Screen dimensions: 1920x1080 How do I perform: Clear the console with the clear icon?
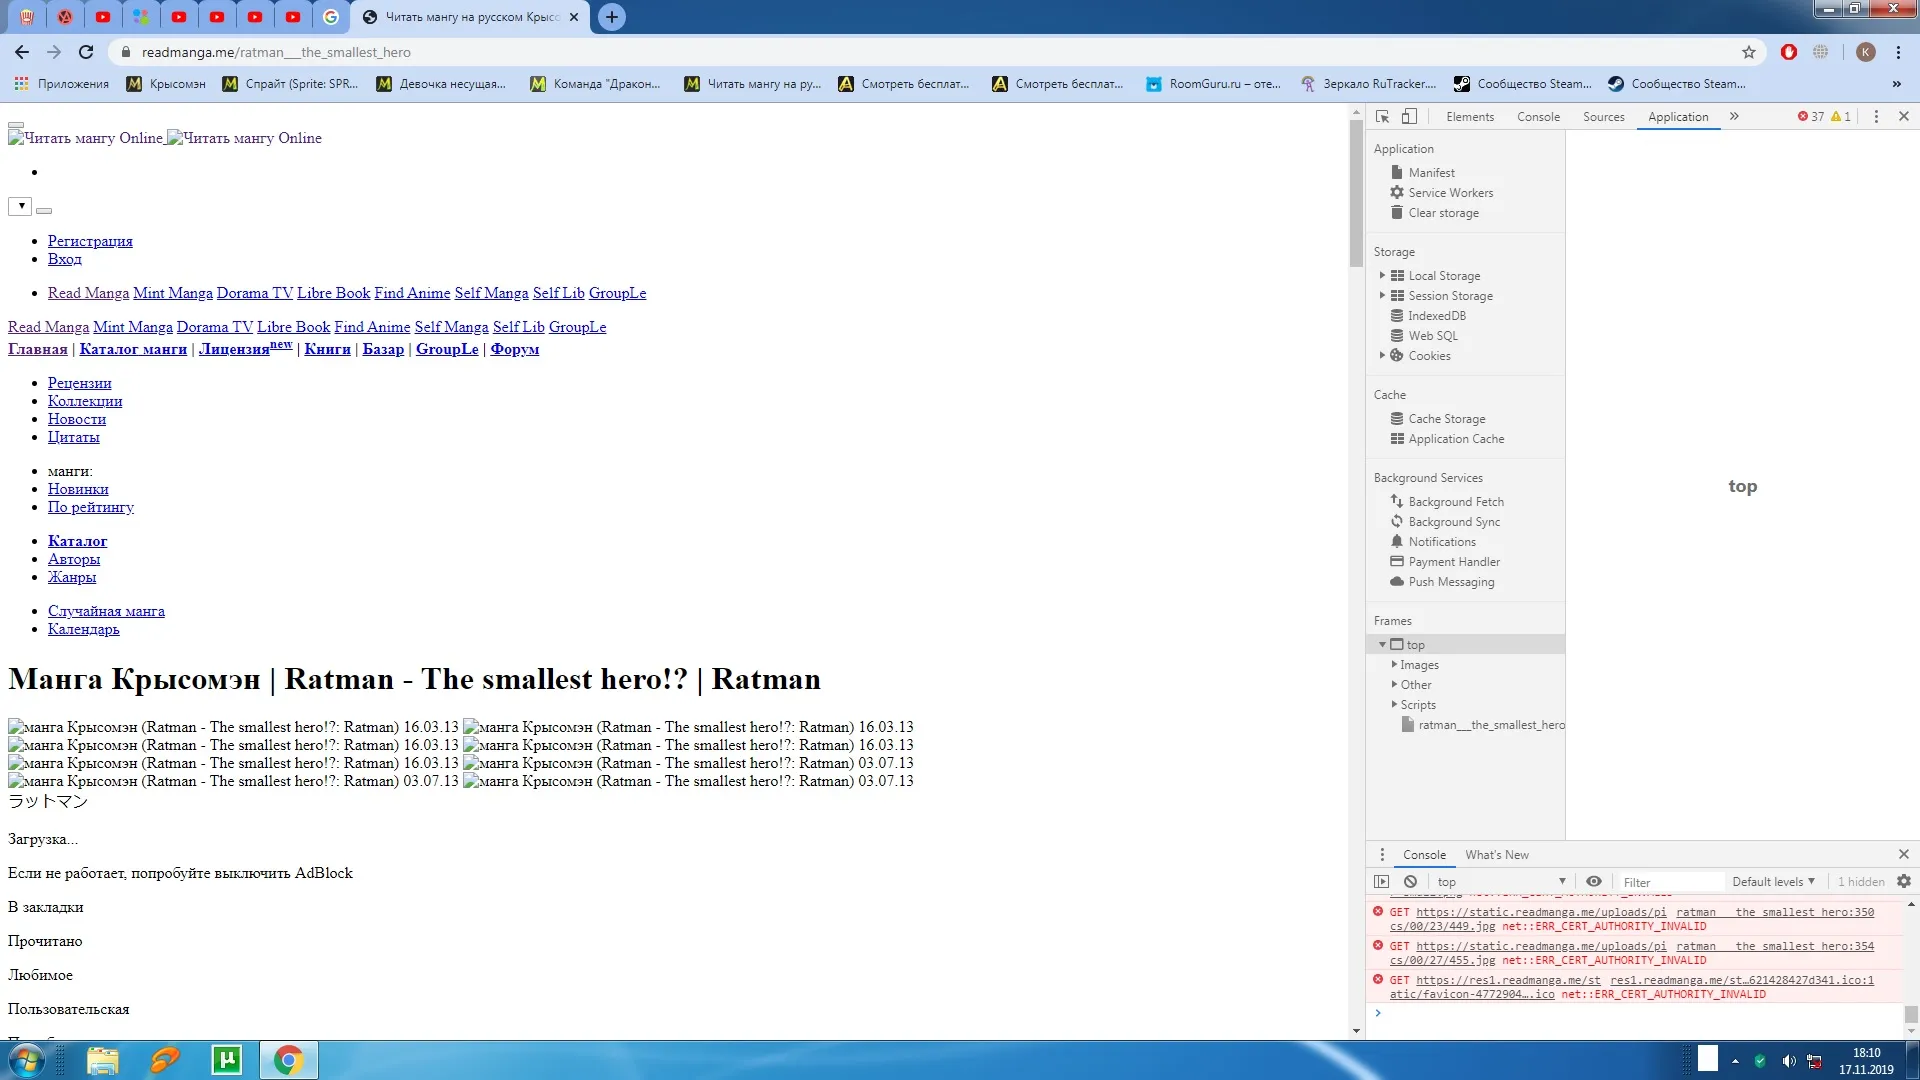pyautogui.click(x=1410, y=882)
